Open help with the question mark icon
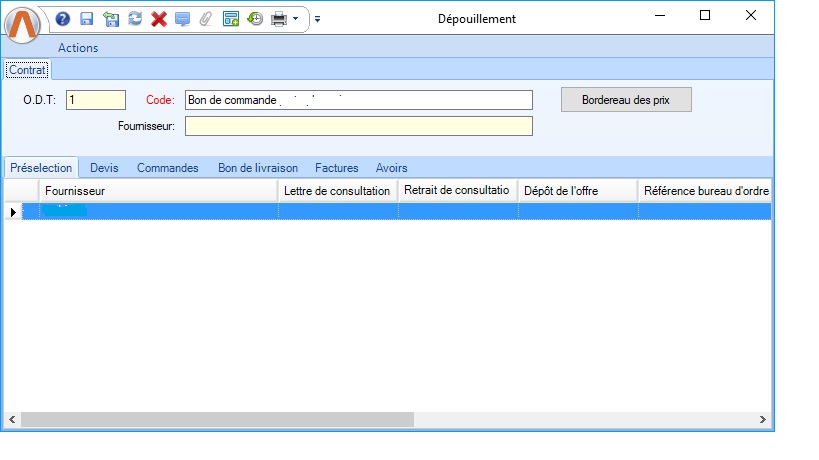The height and width of the screenshot is (460, 819). click(63, 18)
